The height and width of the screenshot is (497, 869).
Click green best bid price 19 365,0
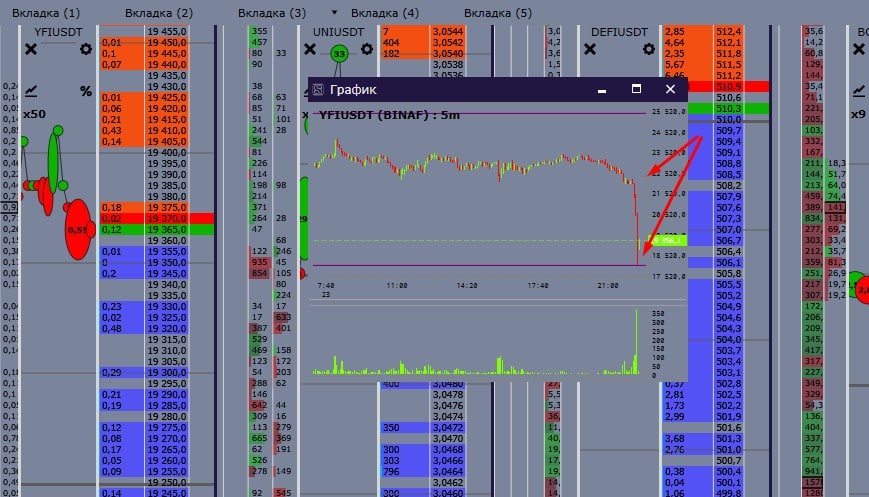(167, 229)
